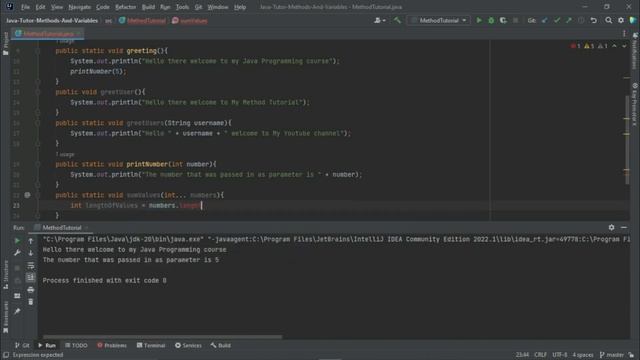Open Search Everywhere magnifier icon
This screenshot has height=360, width=640.
click(x=609, y=20)
